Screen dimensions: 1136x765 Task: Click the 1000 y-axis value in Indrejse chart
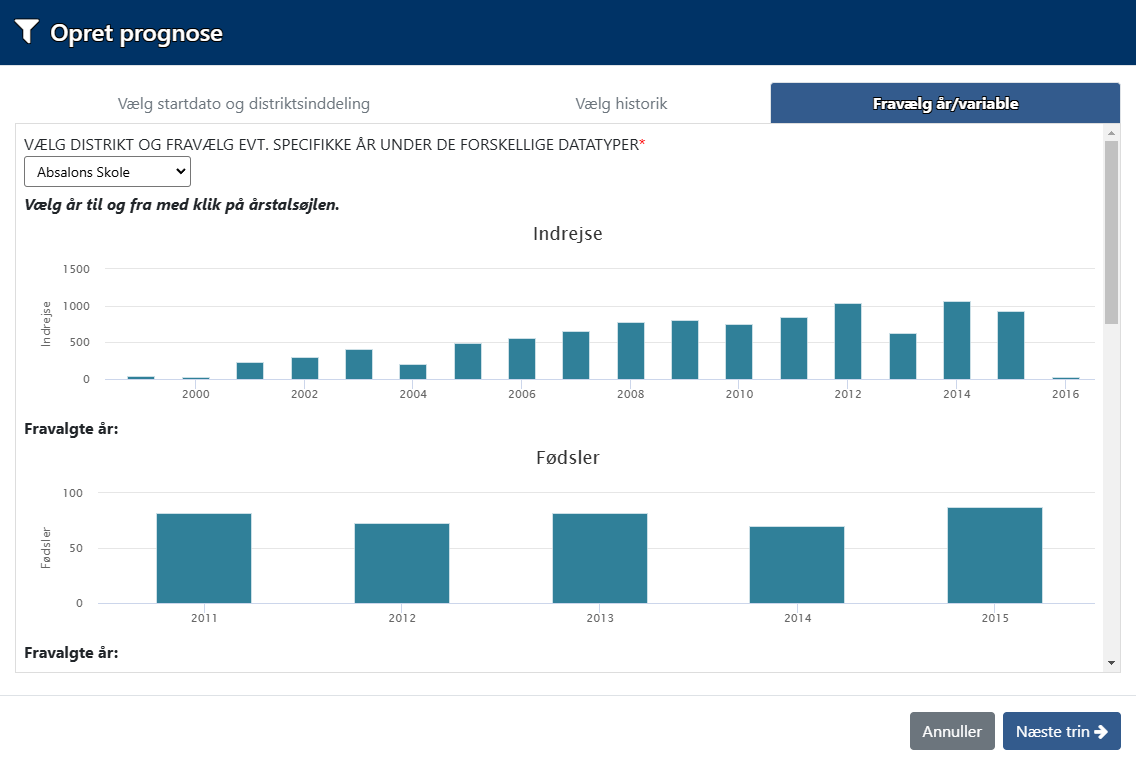tap(76, 306)
